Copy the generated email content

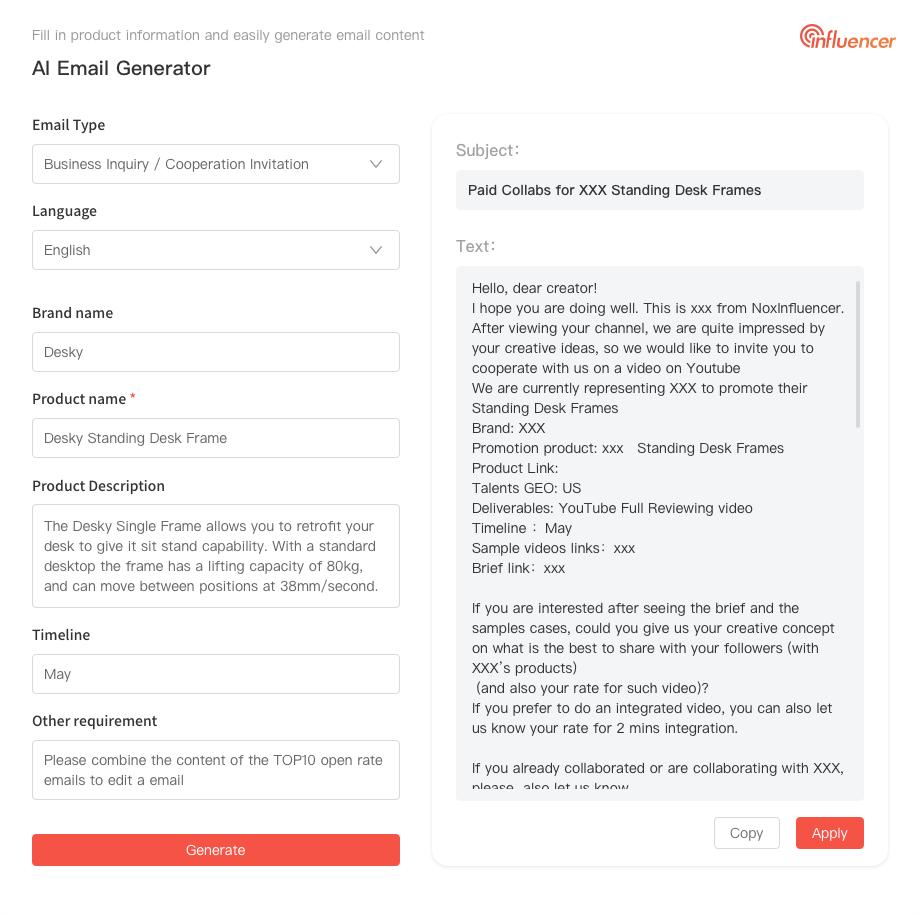coord(746,833)
